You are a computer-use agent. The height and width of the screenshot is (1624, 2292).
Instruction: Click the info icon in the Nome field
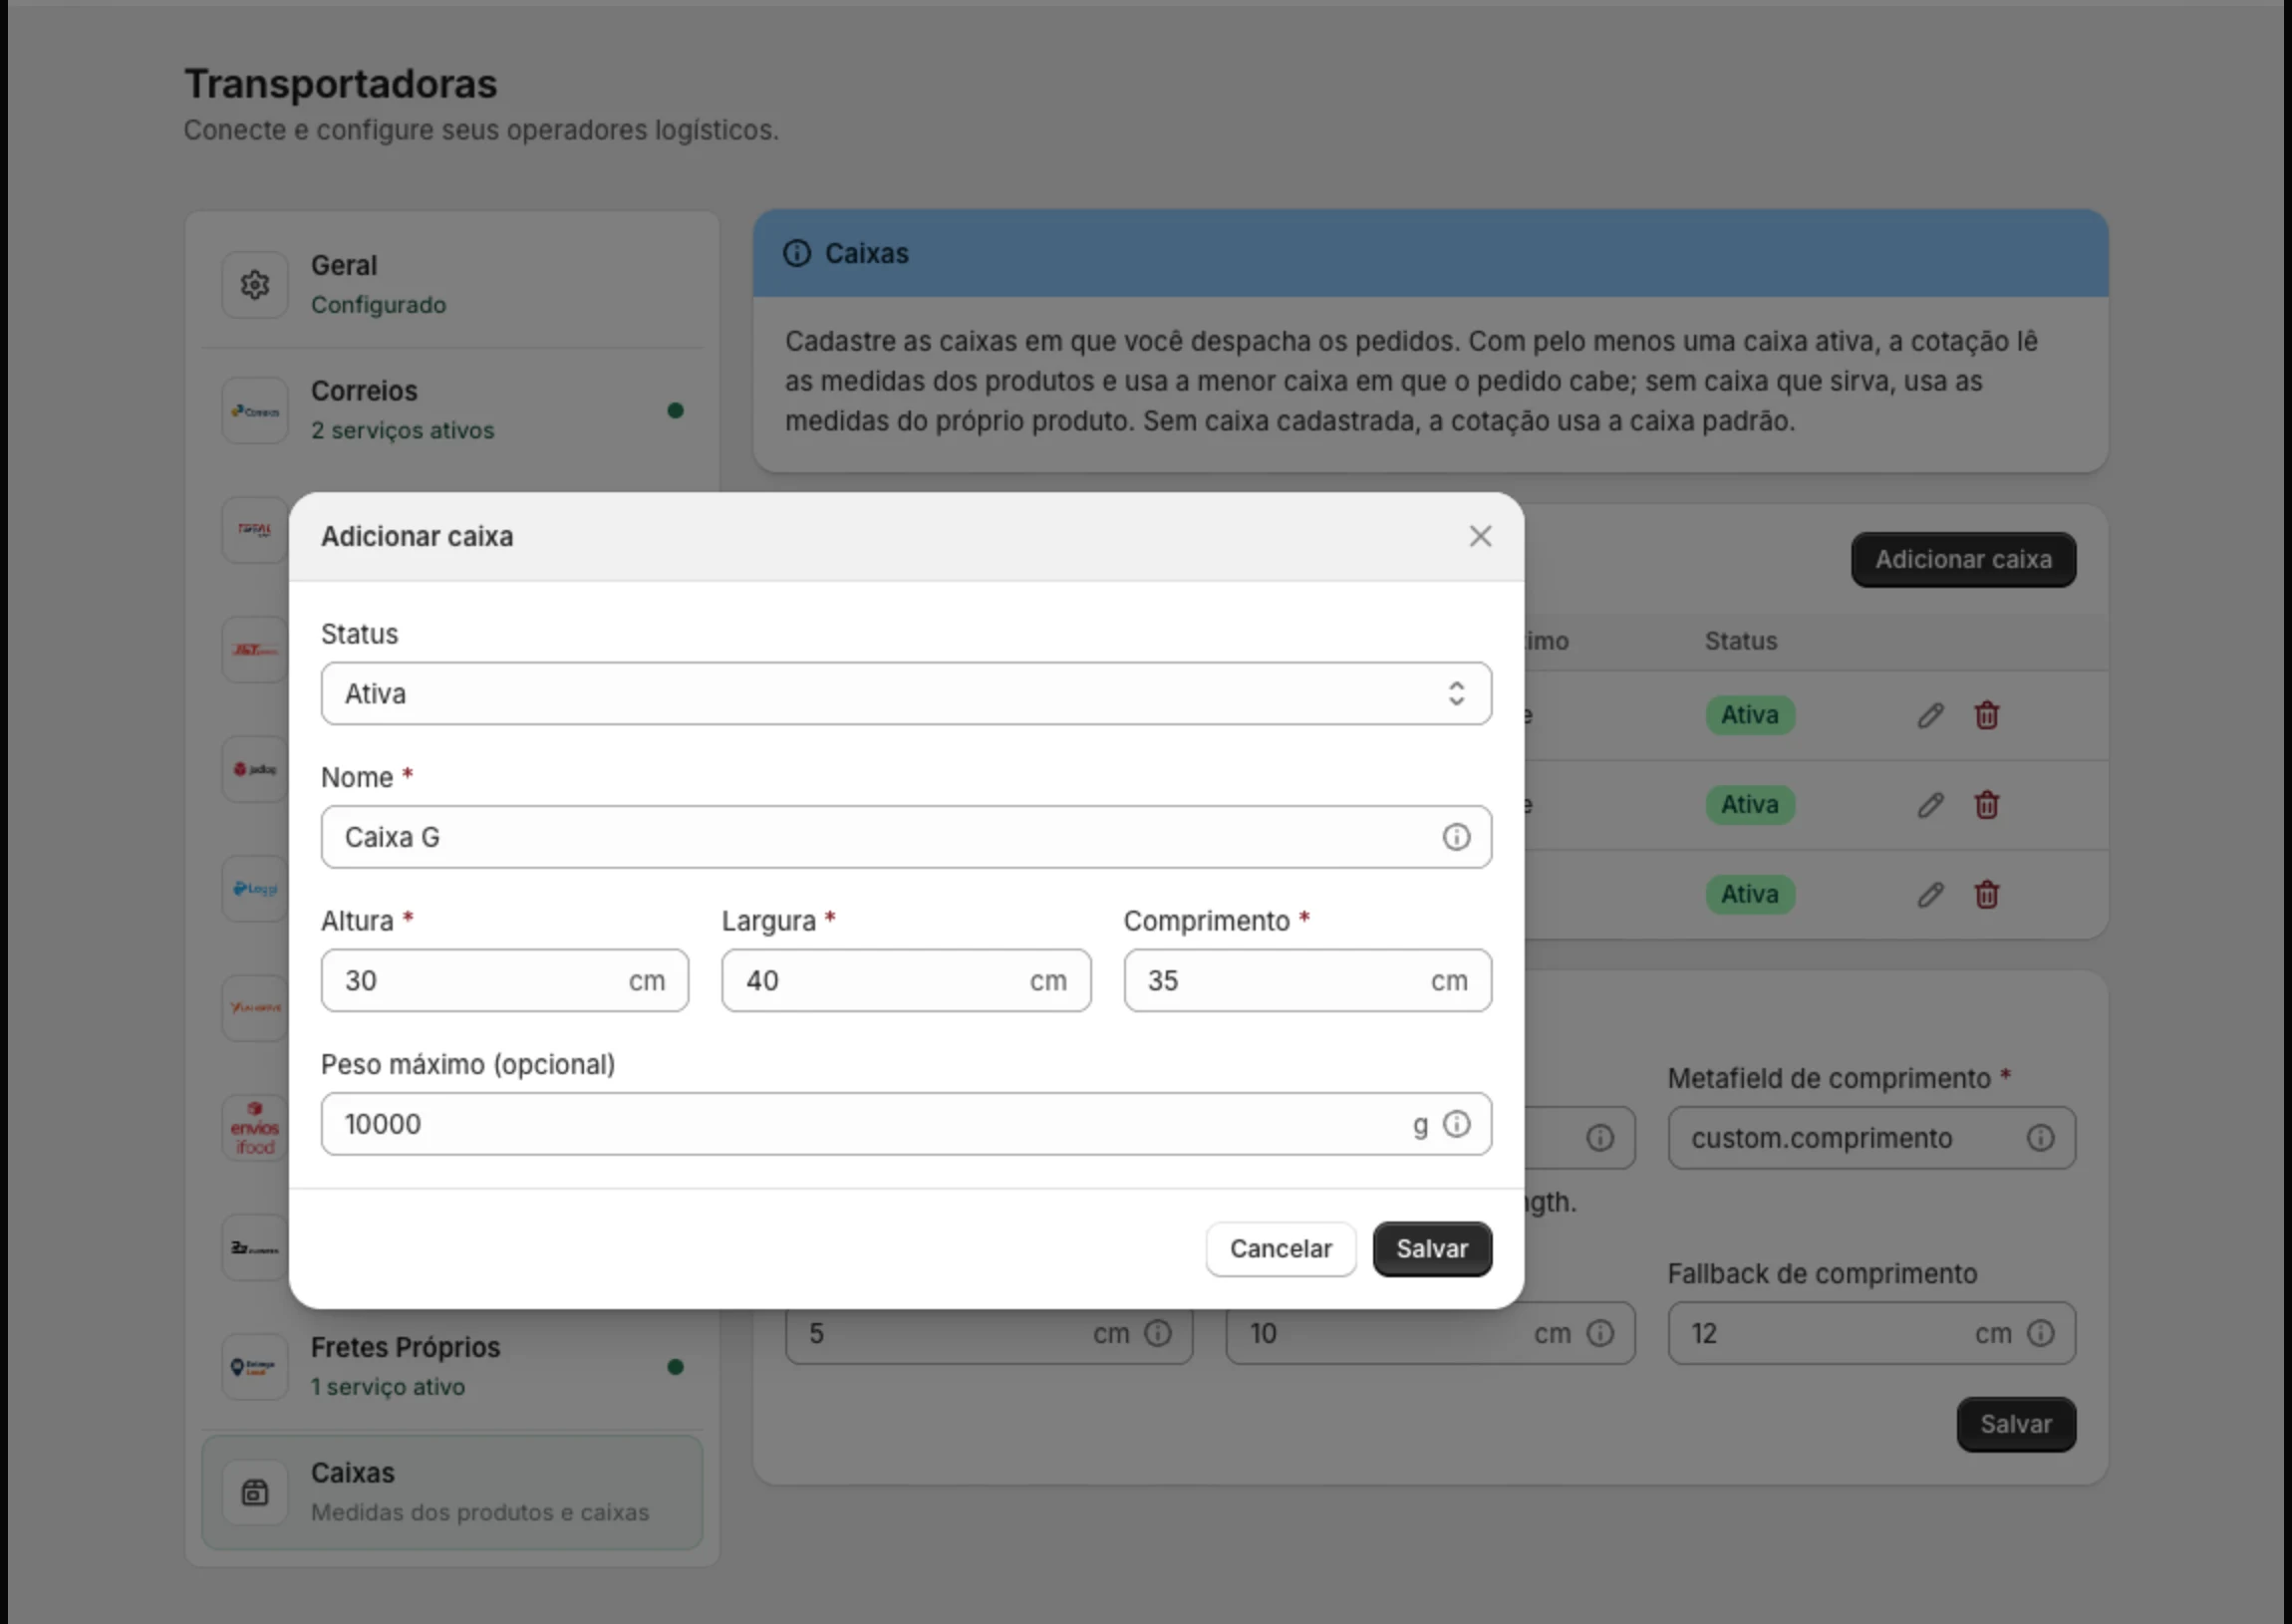click(x=1456, y=837)
